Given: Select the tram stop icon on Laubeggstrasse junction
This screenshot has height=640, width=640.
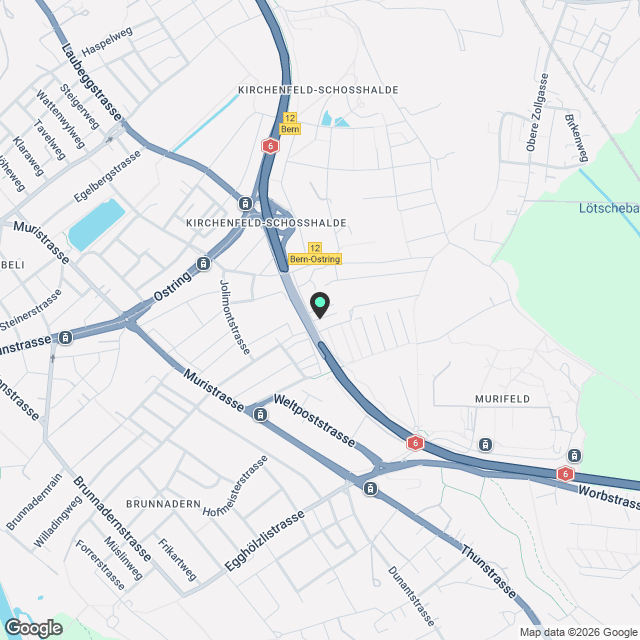Looking at the screenshot, I should [x=245, y=203].
